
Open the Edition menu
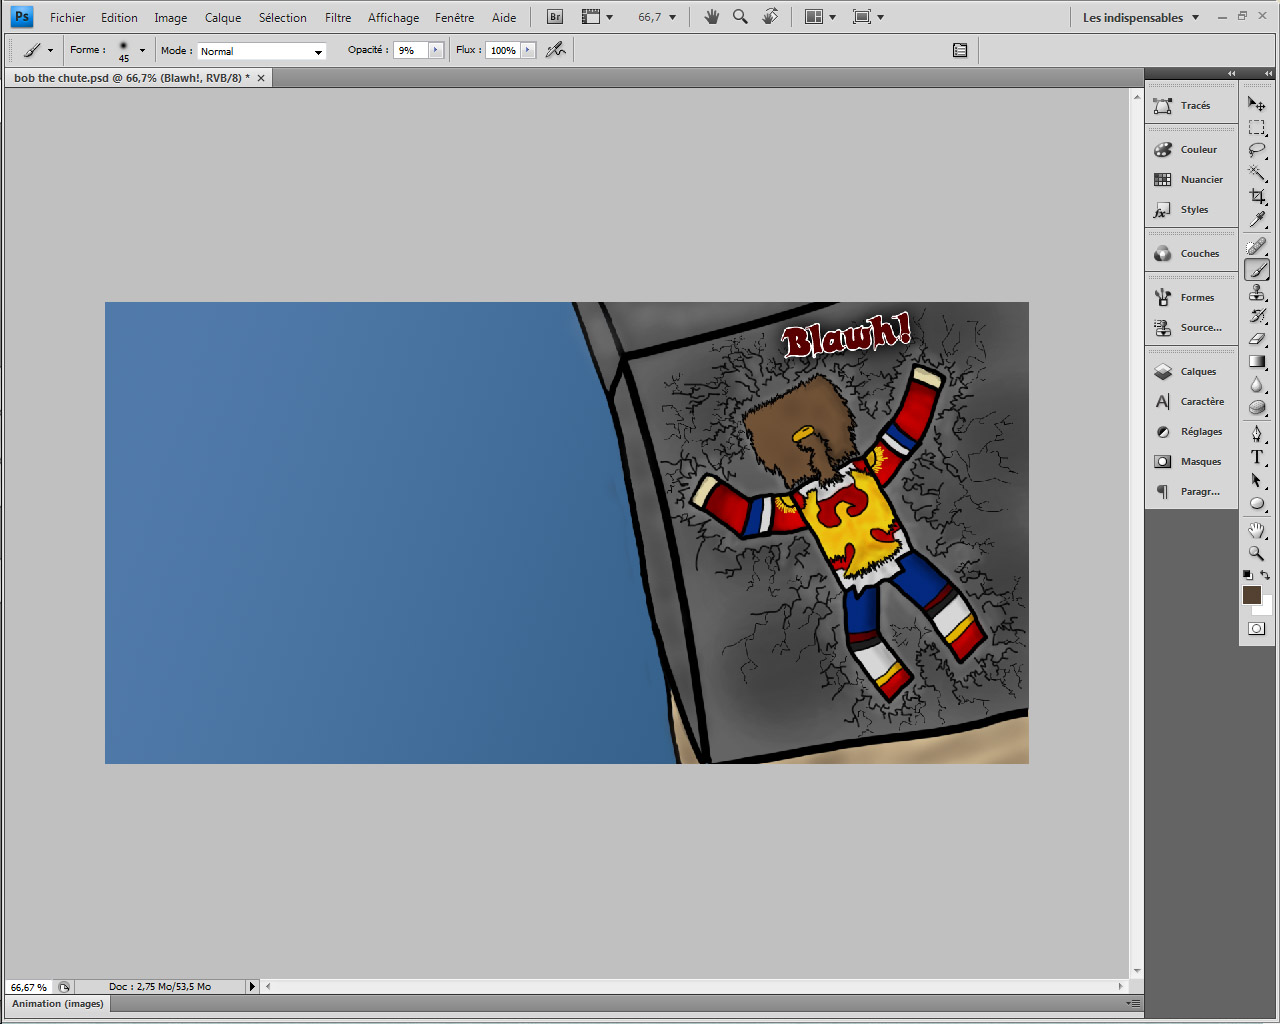(x=119, y=17)
